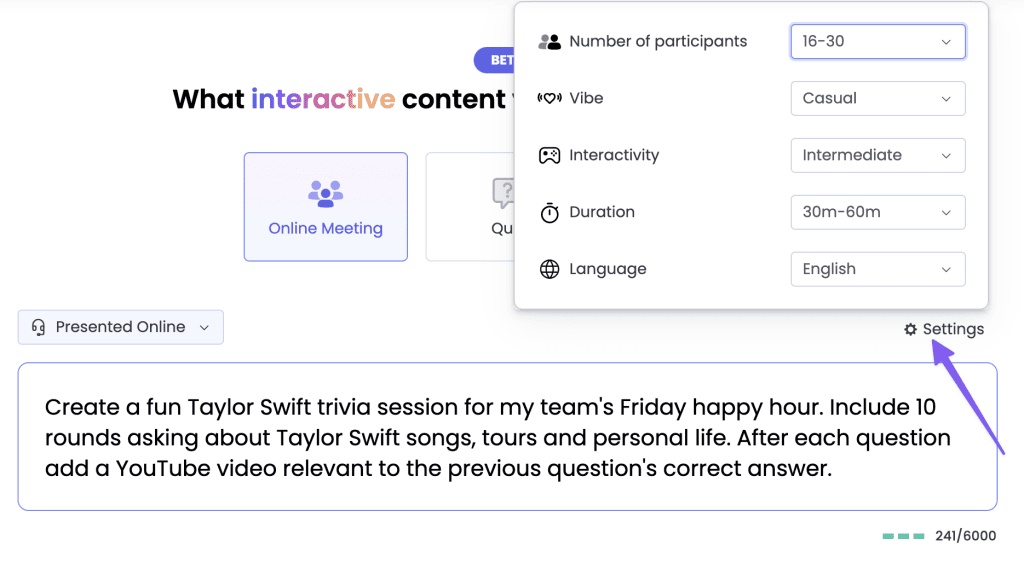Viewport: 1024px width, 569px height.
Task: Open the Number of participants dropdown
Action: pos(878,42)
